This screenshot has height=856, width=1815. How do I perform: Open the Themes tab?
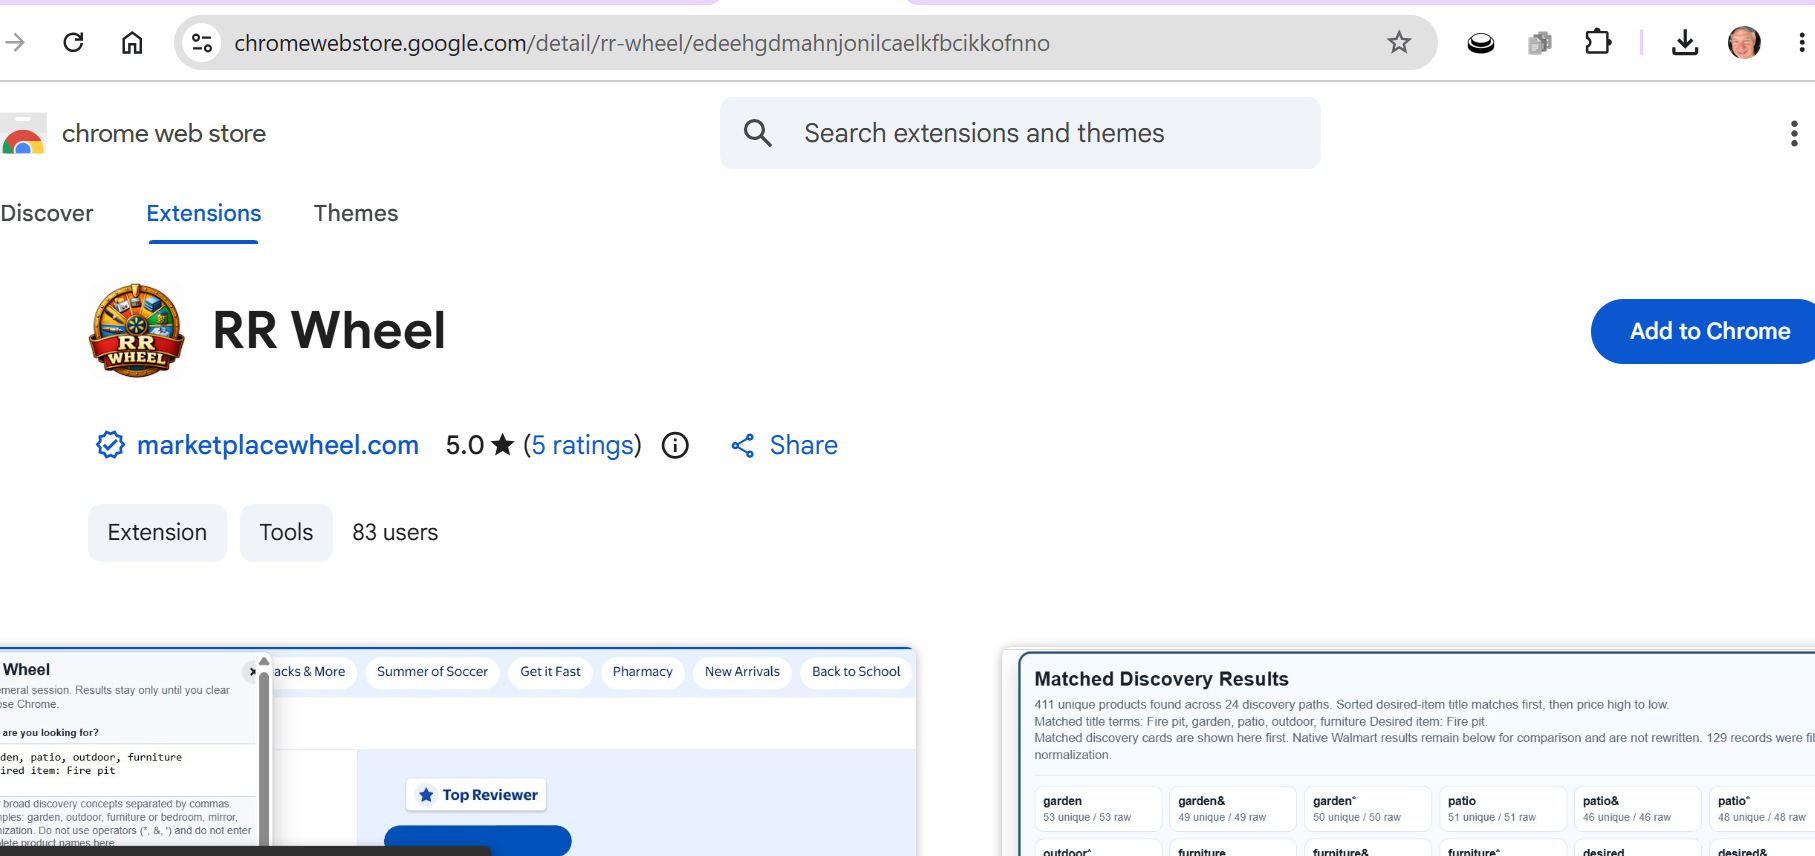pos(356,213)
